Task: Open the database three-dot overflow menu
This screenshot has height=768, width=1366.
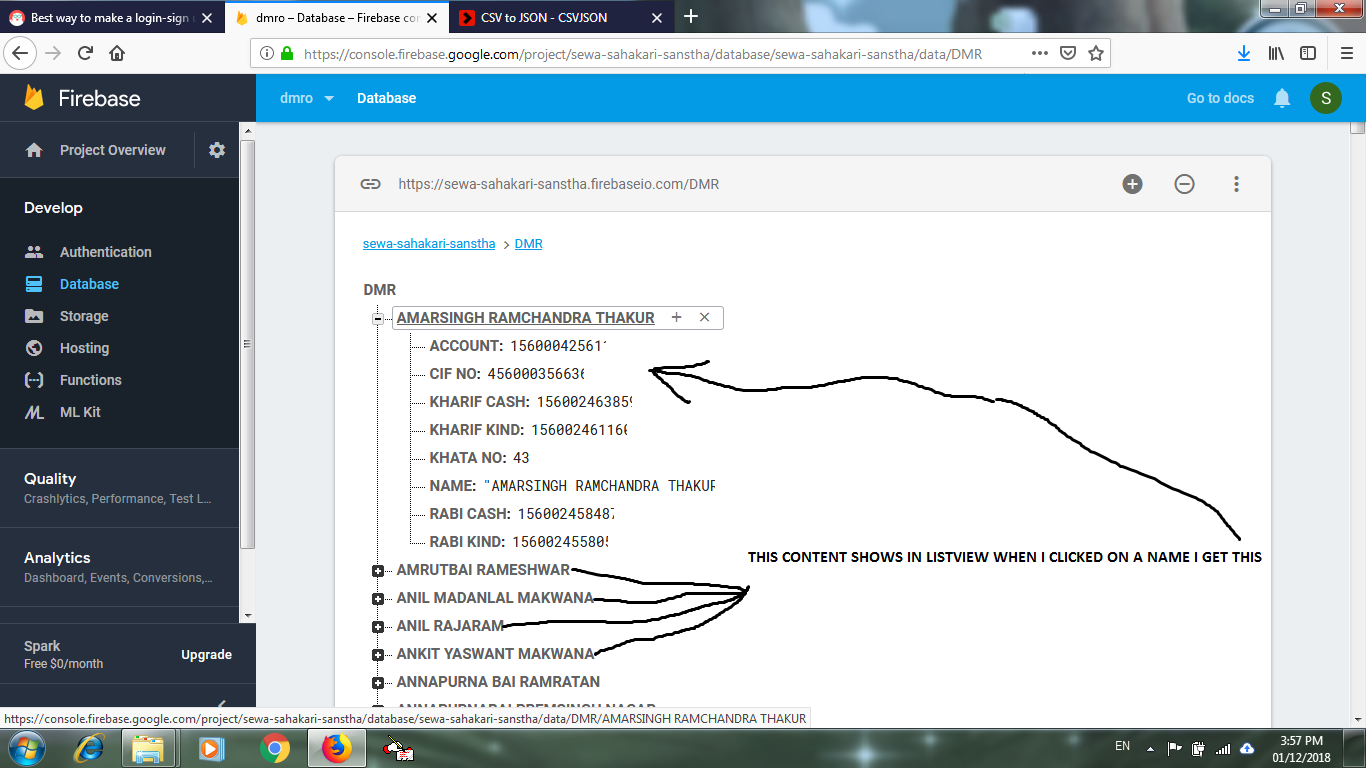Action: pos(1236,184)
